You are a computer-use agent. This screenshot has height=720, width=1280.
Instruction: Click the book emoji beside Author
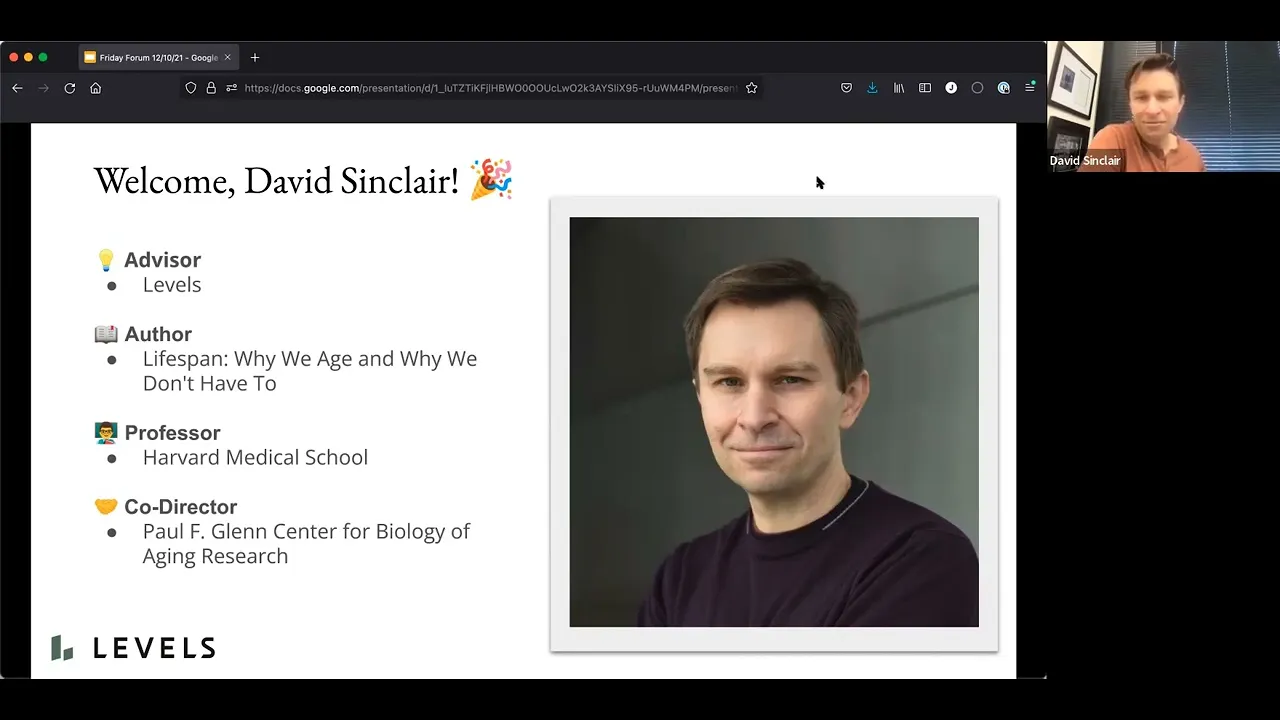point(106,334)
